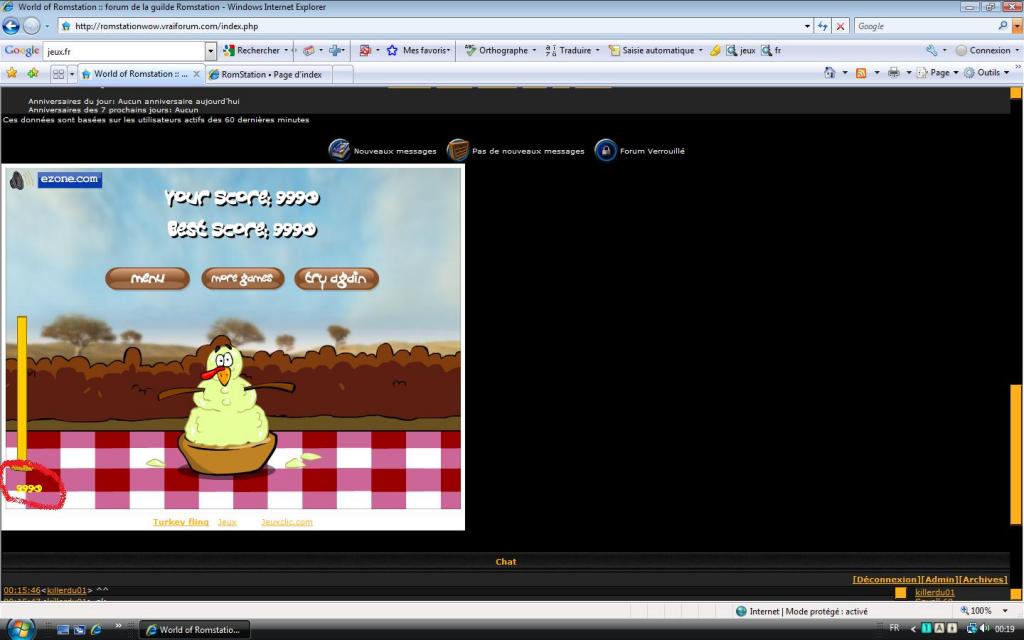Click the blue plus icon in Google toolbar
The image size is (1024, 640).
[335, 50]
